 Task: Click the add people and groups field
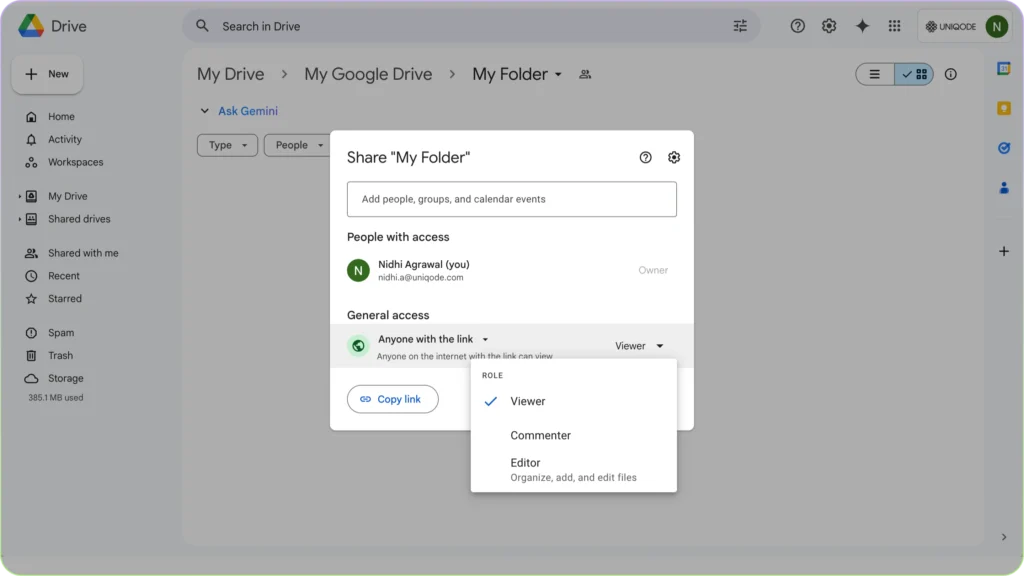511,199
